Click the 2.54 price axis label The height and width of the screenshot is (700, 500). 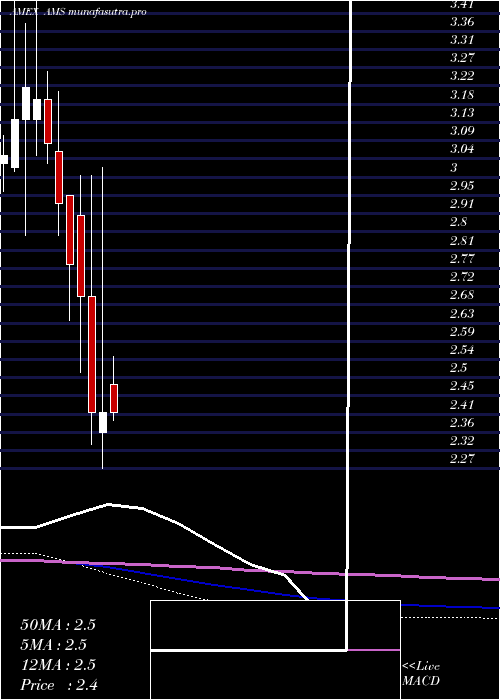462,350
